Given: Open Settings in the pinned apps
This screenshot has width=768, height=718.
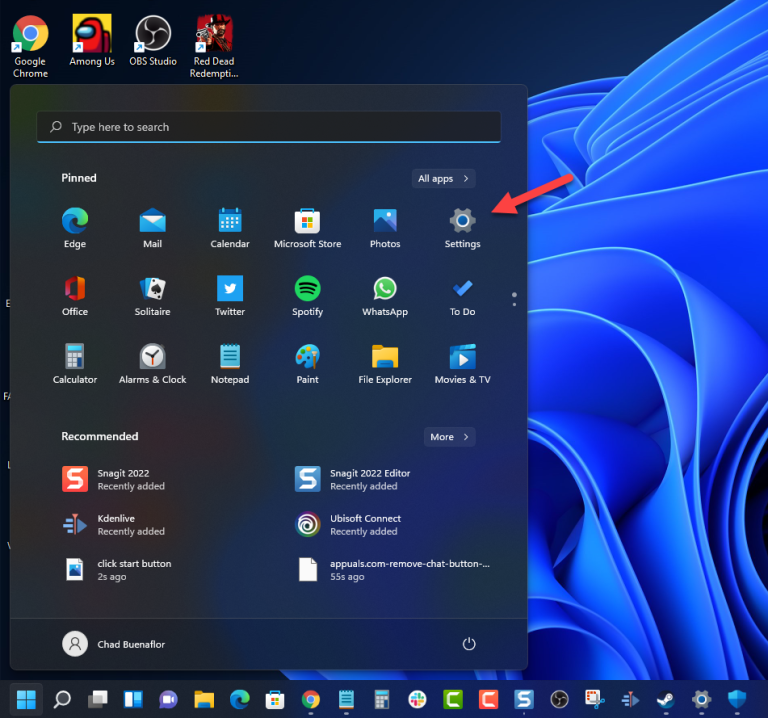Looking at the screenshot, I should (462, 228).
